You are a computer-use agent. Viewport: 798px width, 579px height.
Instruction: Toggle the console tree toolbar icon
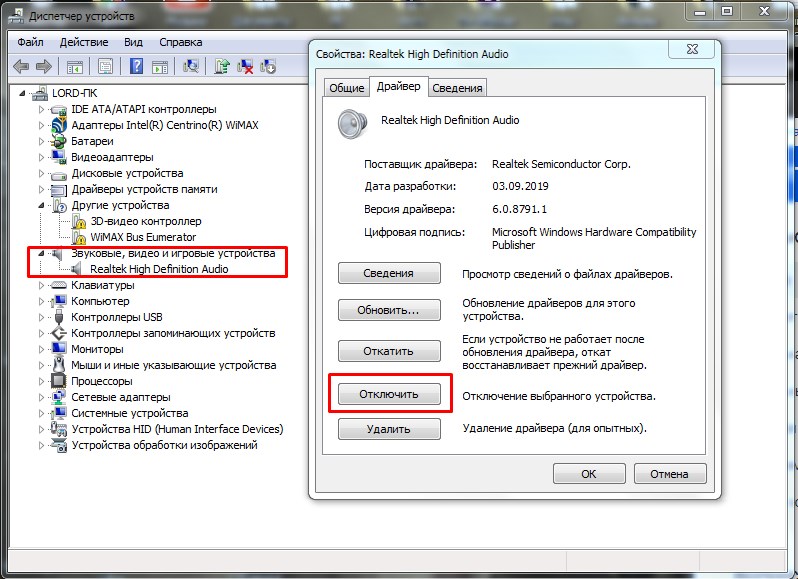(x=75, y=67)
